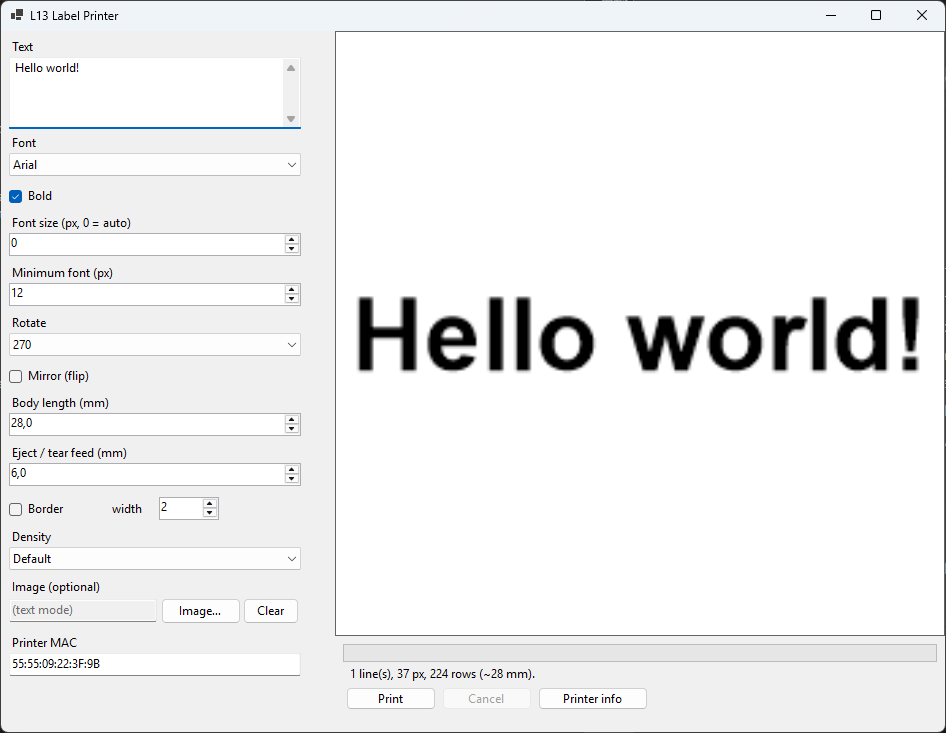Click the Image... browse button

(200, 611)
